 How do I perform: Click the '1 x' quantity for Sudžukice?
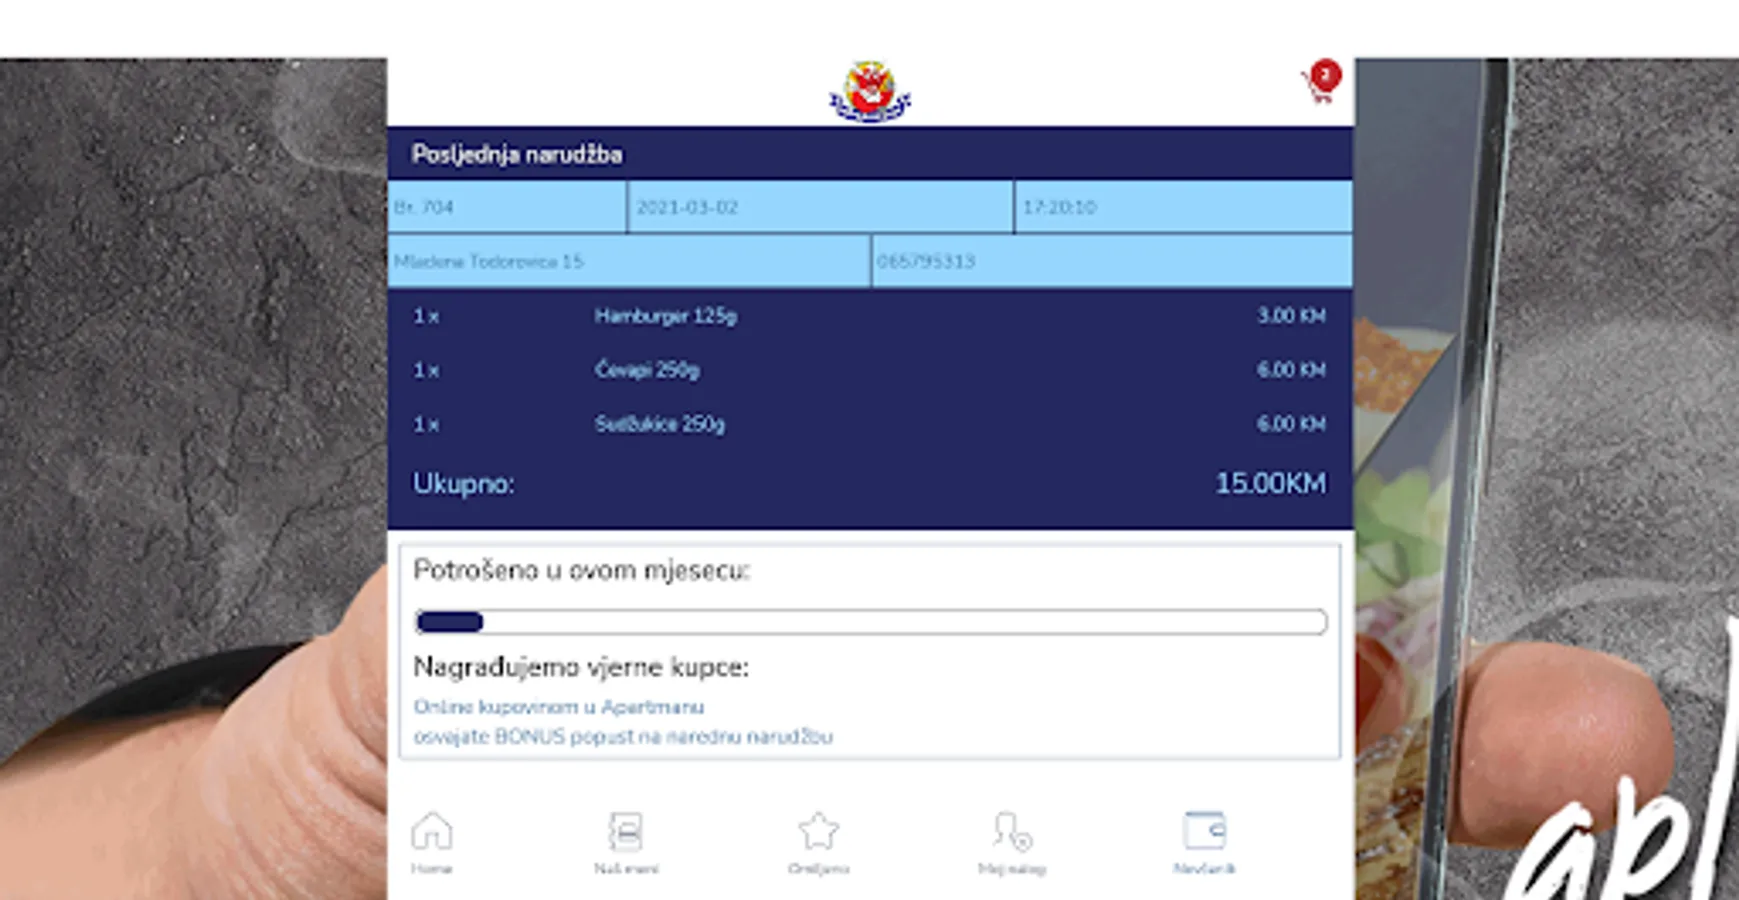(426, 424)
